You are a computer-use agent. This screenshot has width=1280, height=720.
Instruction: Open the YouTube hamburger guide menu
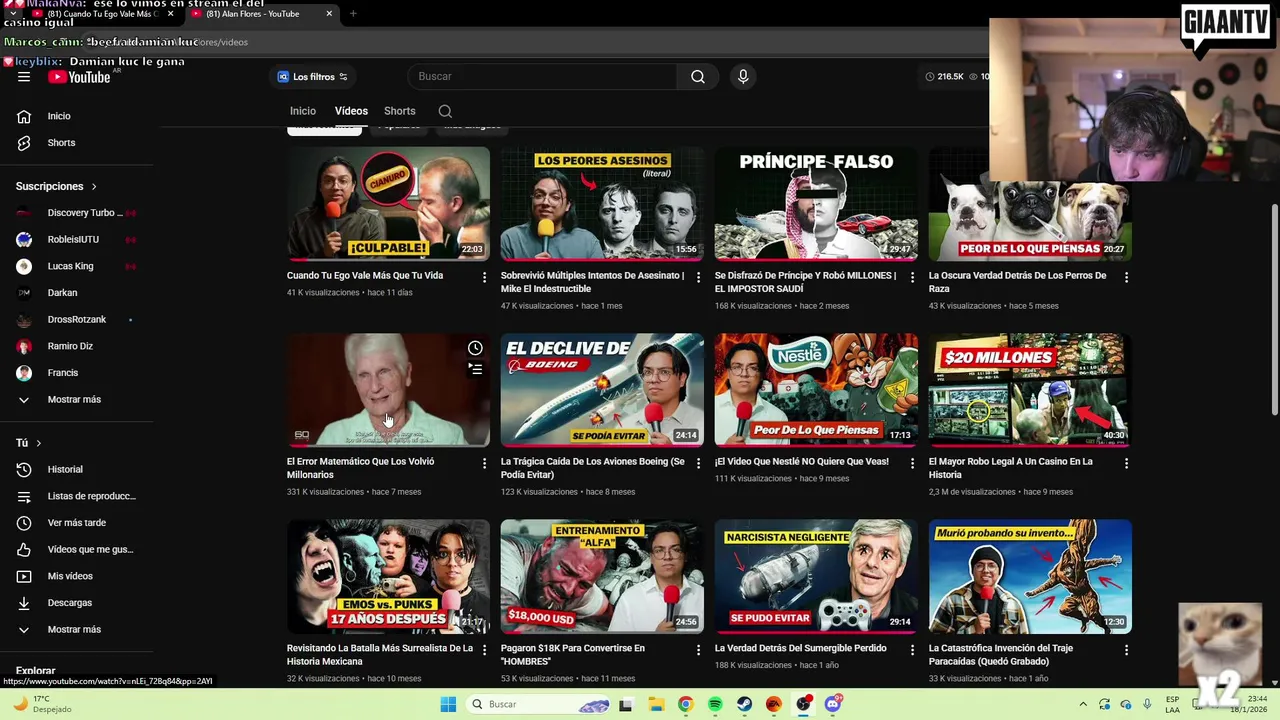click(x=24, y=77)
